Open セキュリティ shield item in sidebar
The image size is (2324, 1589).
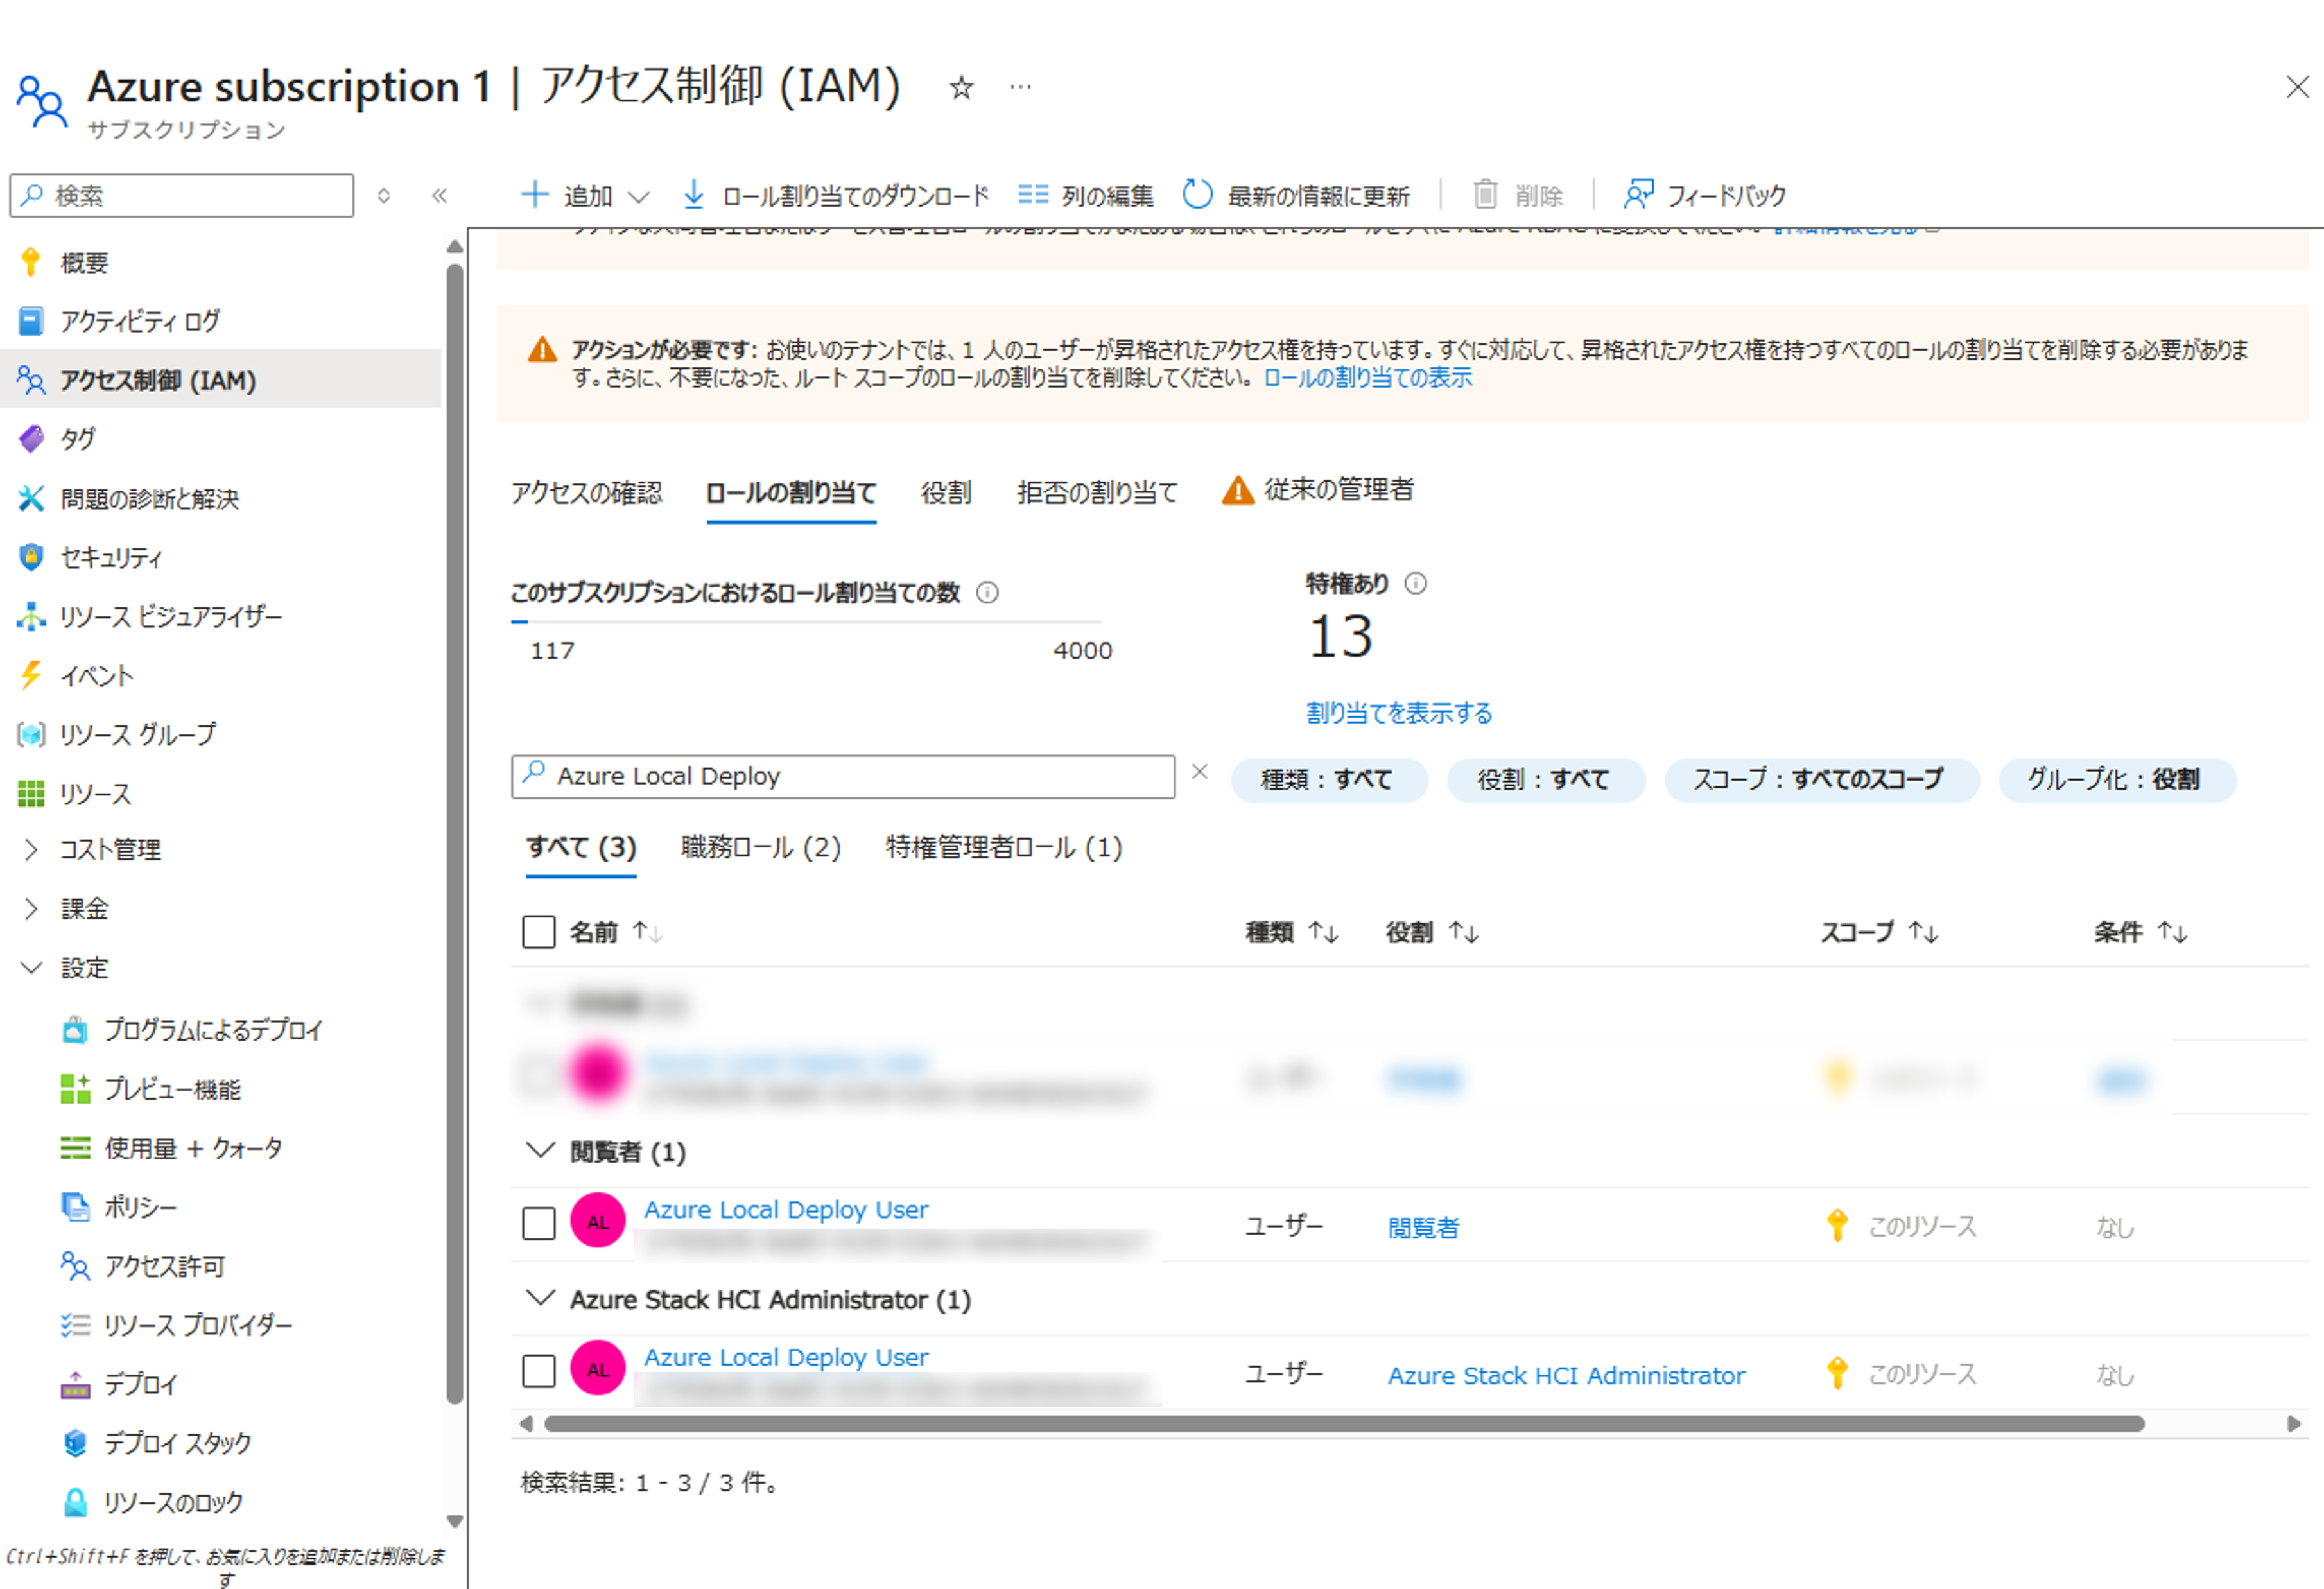click(110, 557)
